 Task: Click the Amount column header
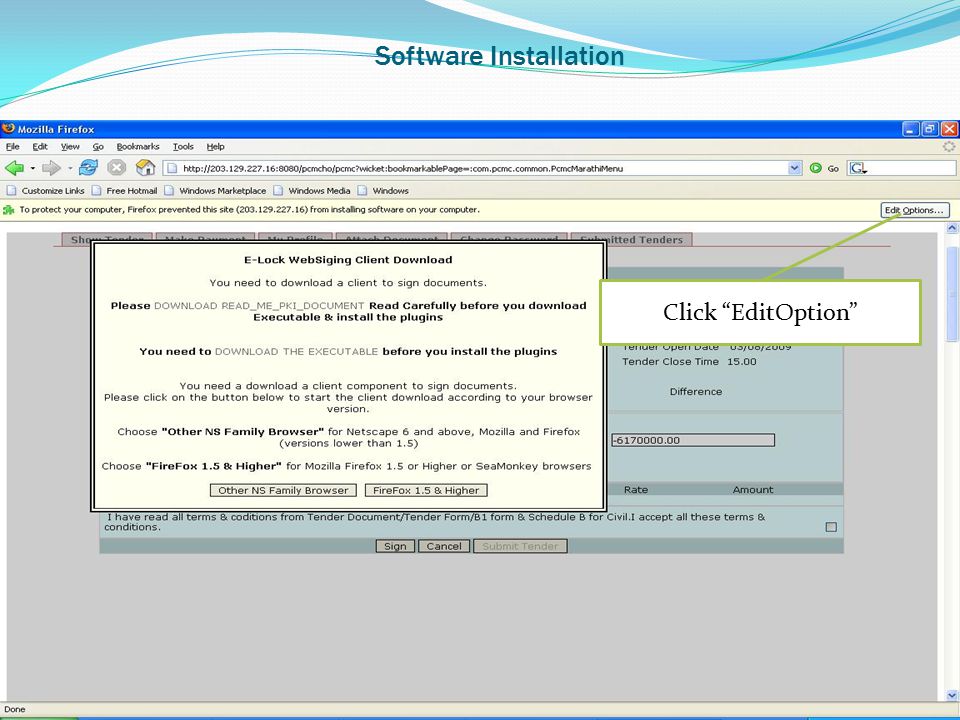[x=753, y=490]
